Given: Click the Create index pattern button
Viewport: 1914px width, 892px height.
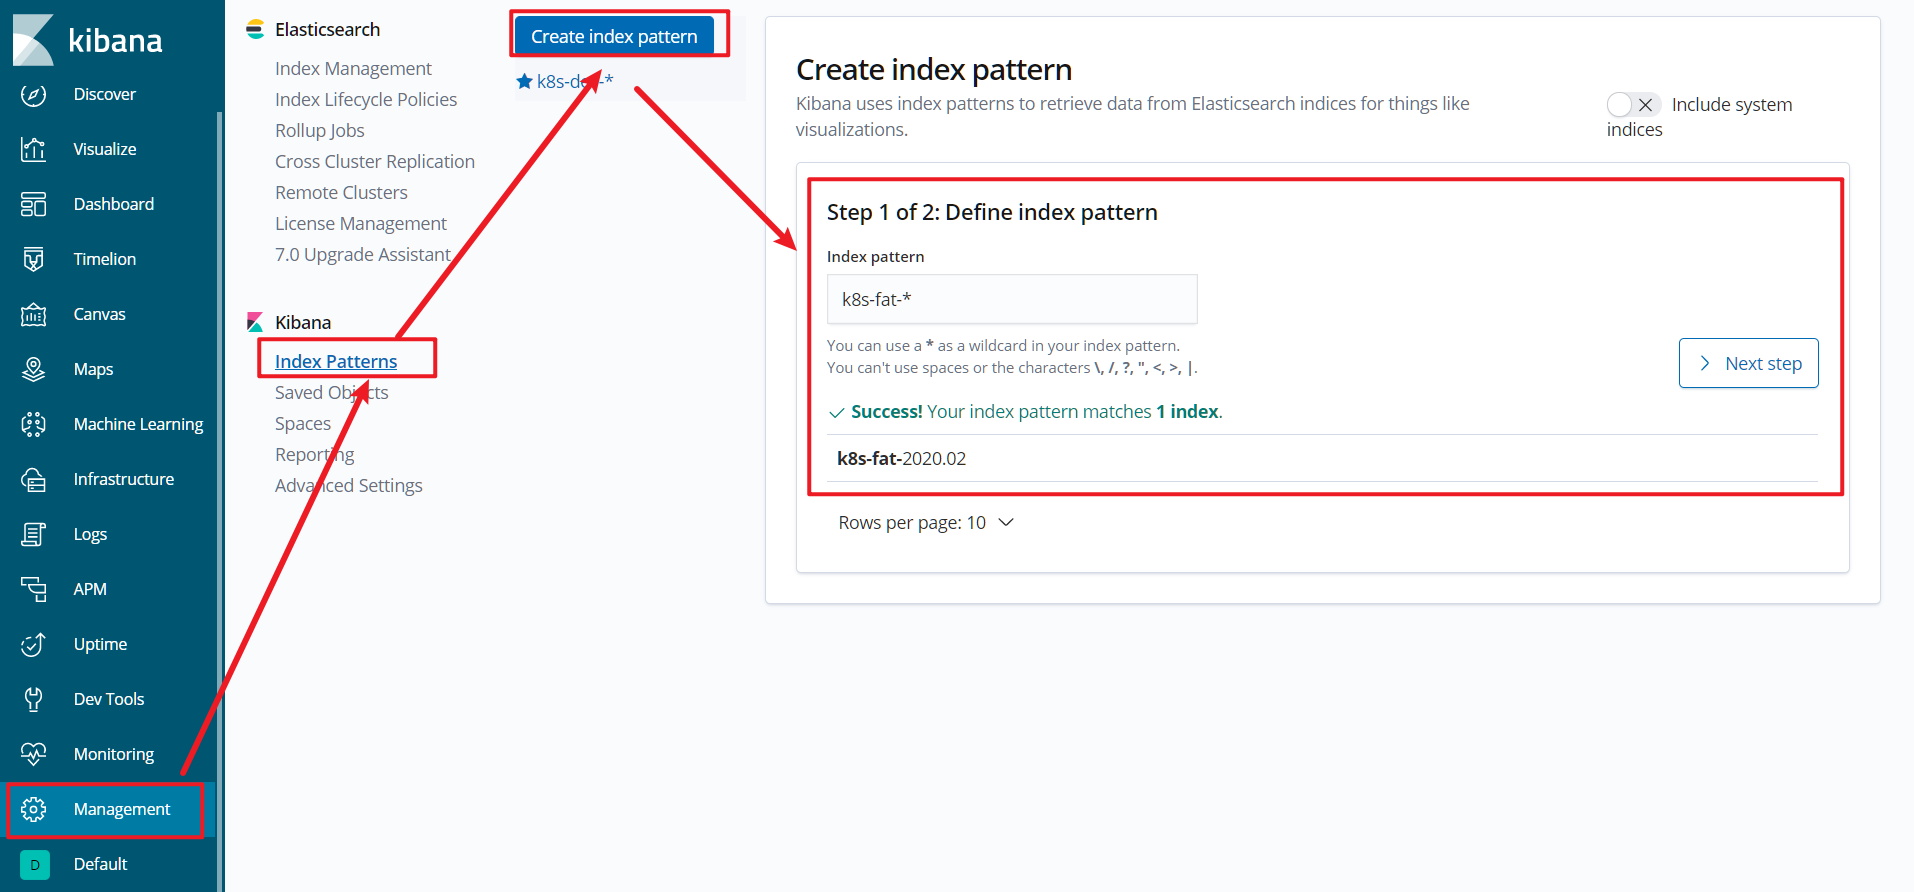Looking at the screenshot, I should (614, 37).
